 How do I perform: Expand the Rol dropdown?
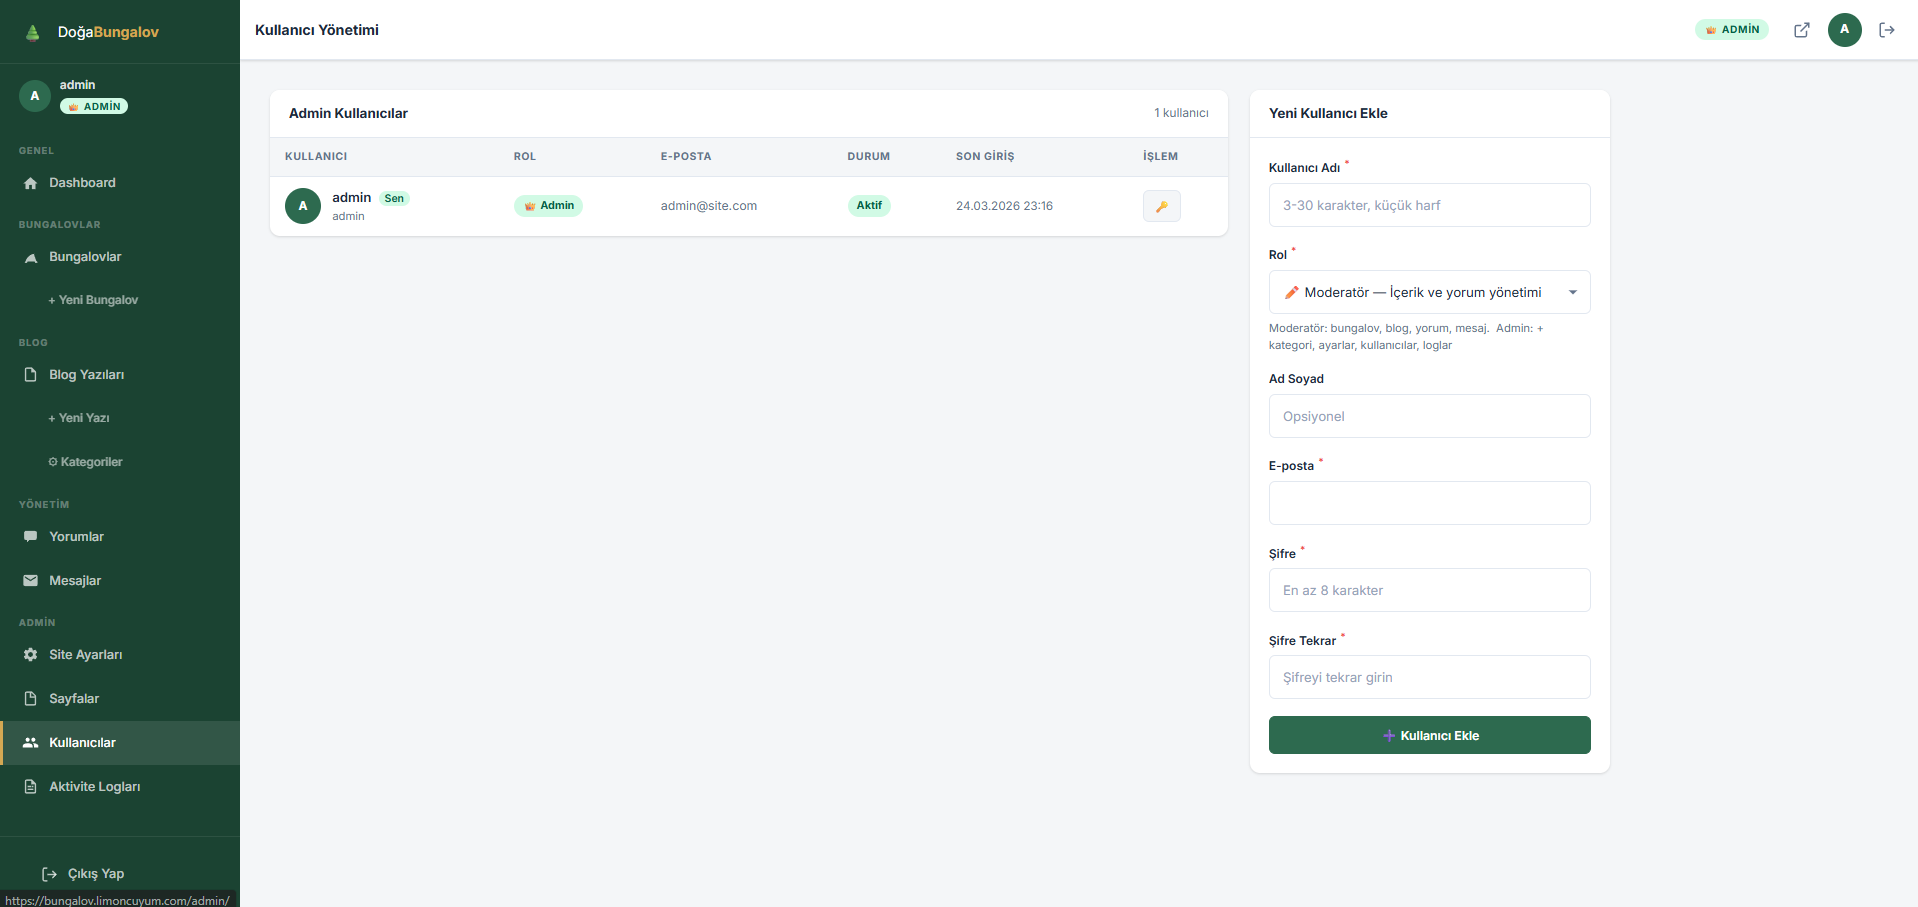[1429, 293]
